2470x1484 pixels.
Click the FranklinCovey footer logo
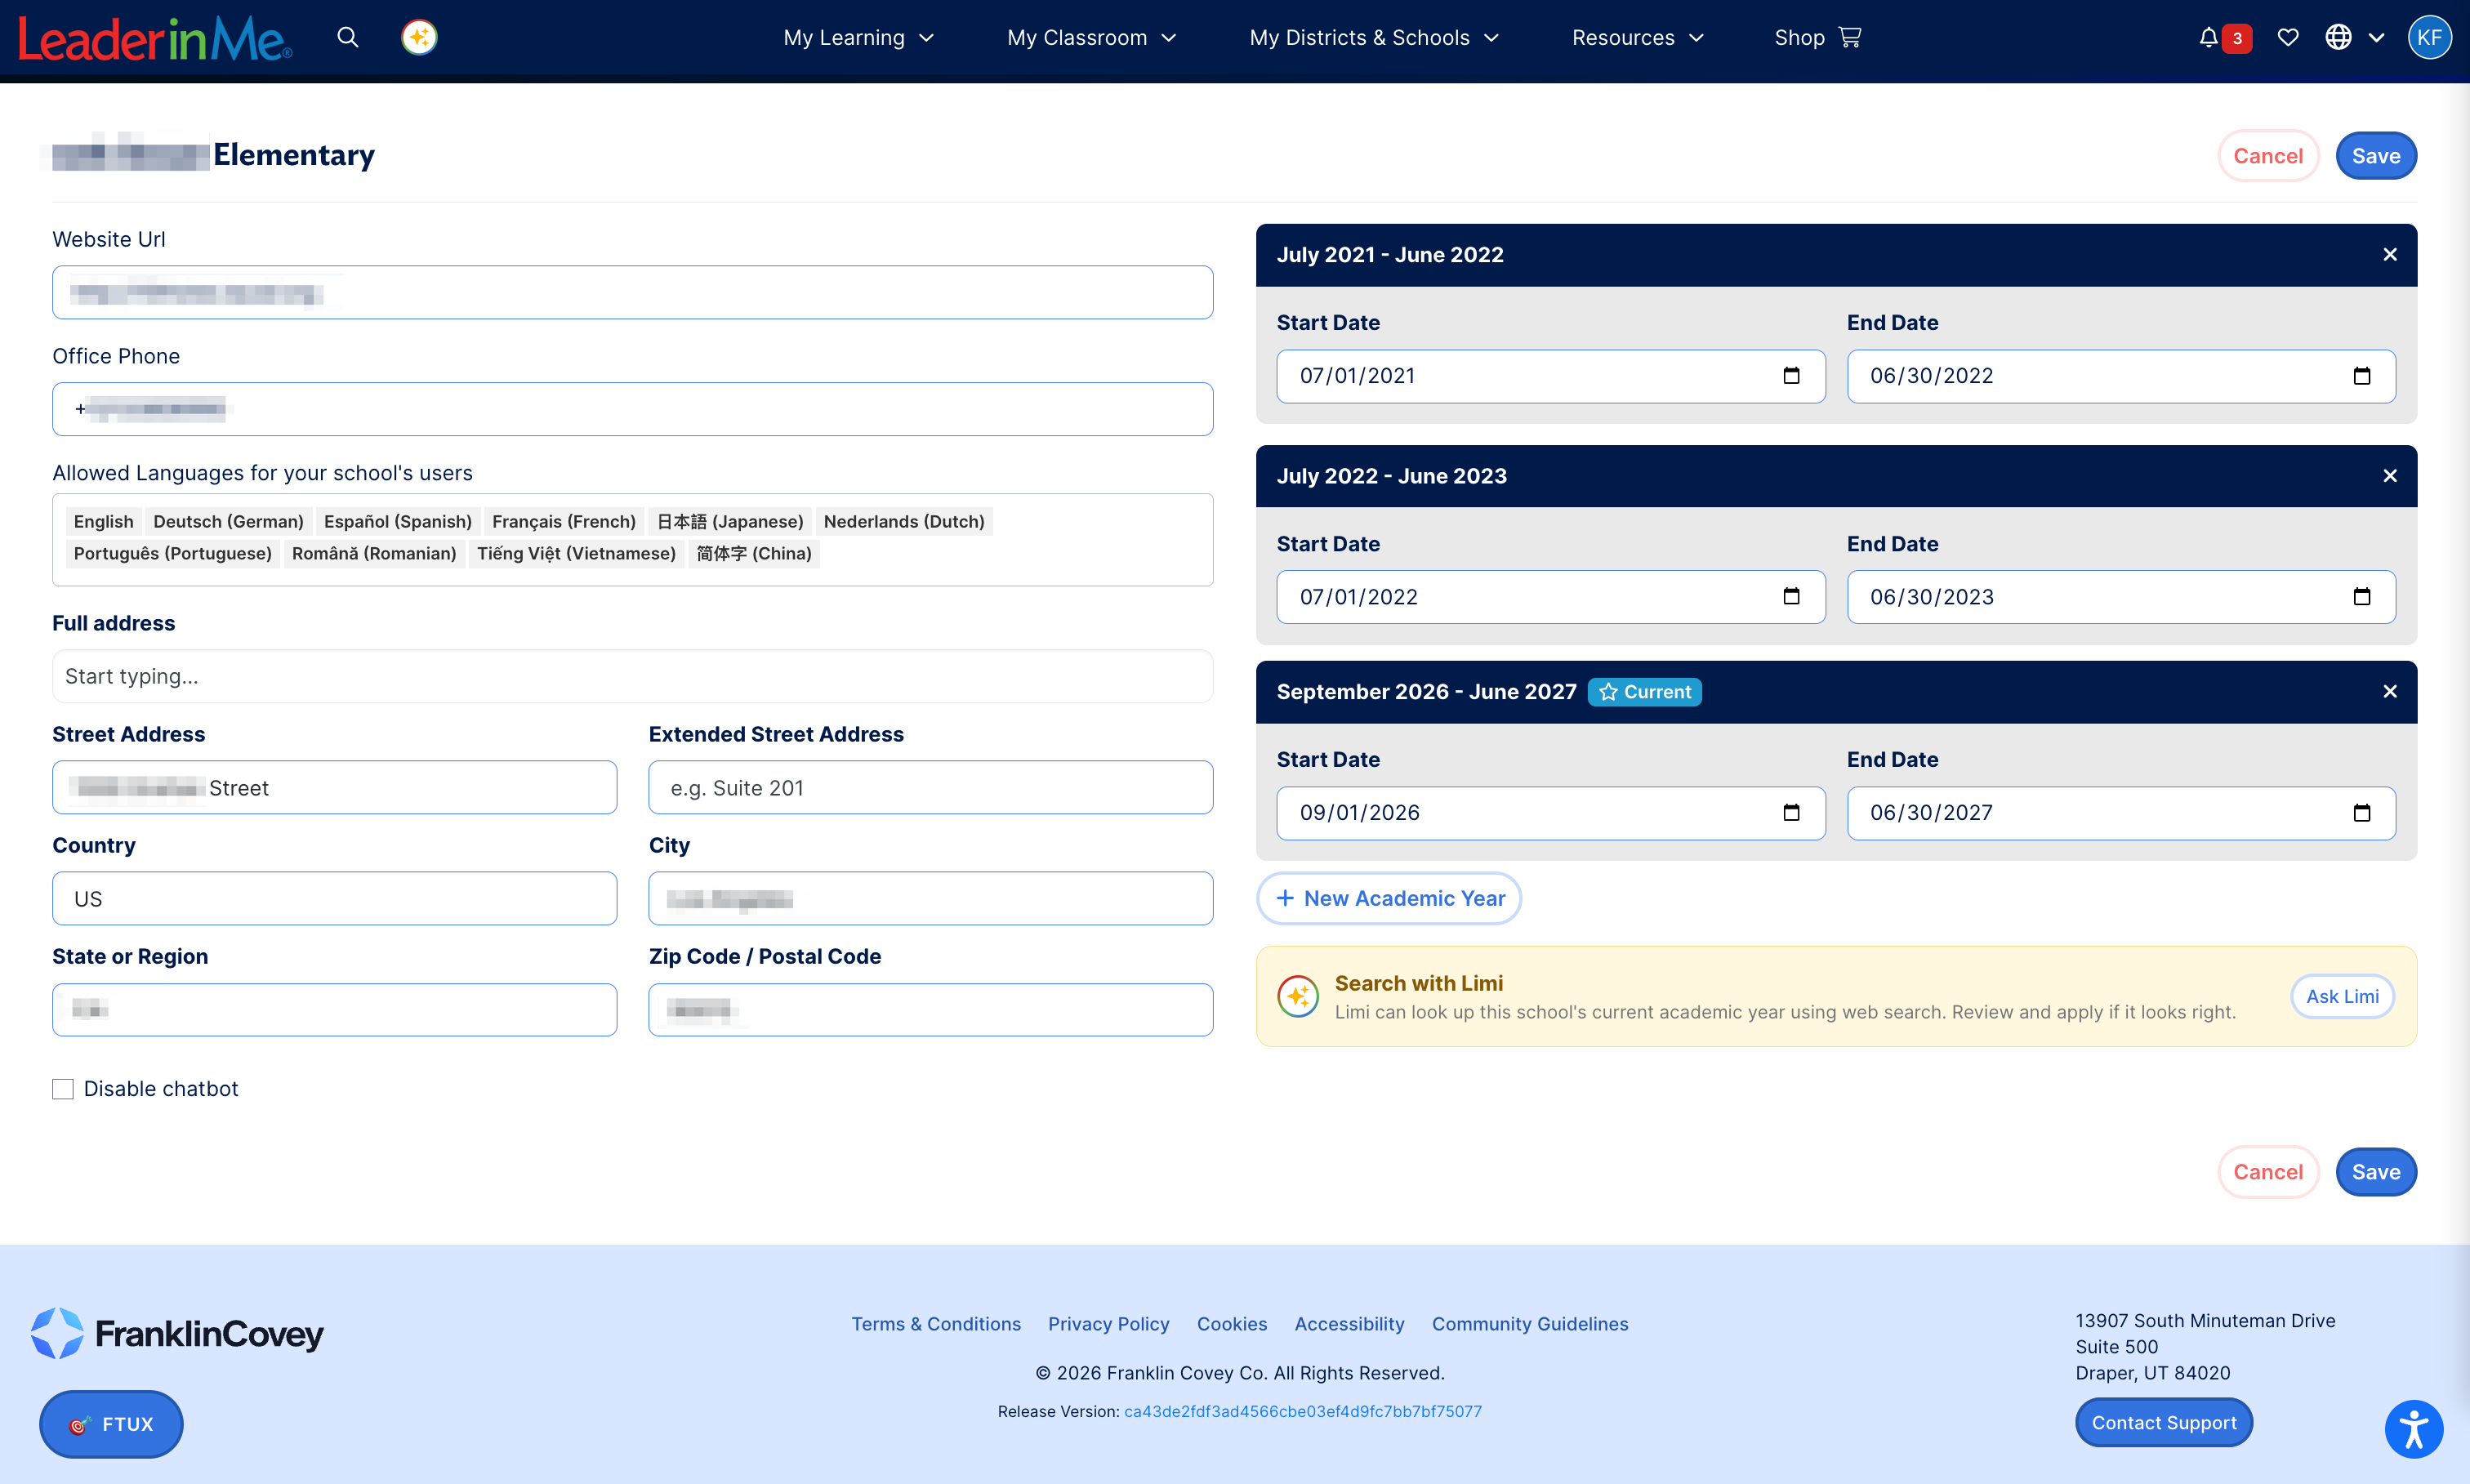click(177, 1333)
